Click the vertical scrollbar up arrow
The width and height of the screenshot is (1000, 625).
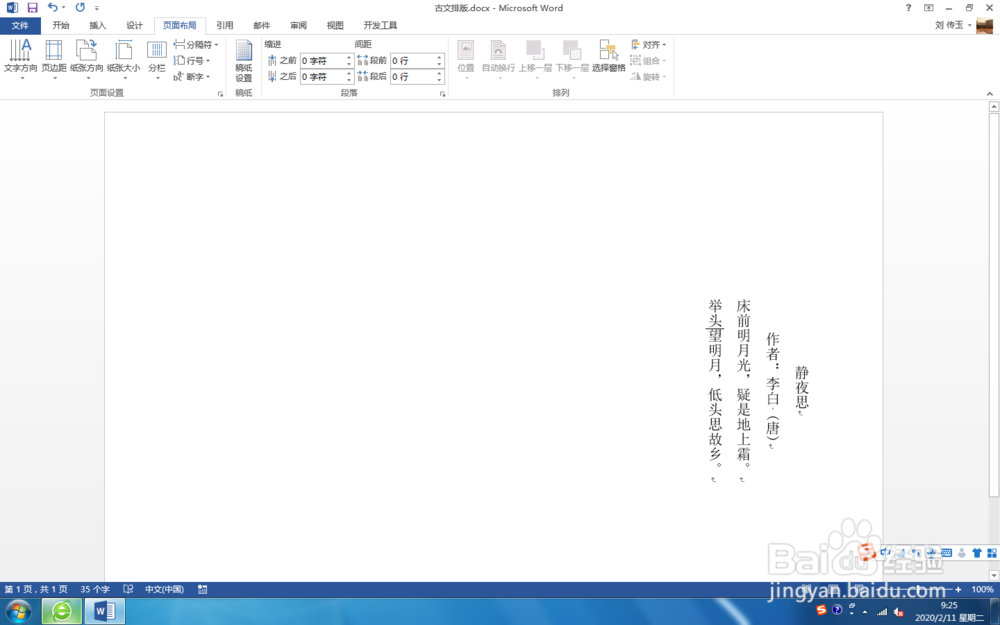click(x=994, y=107)
